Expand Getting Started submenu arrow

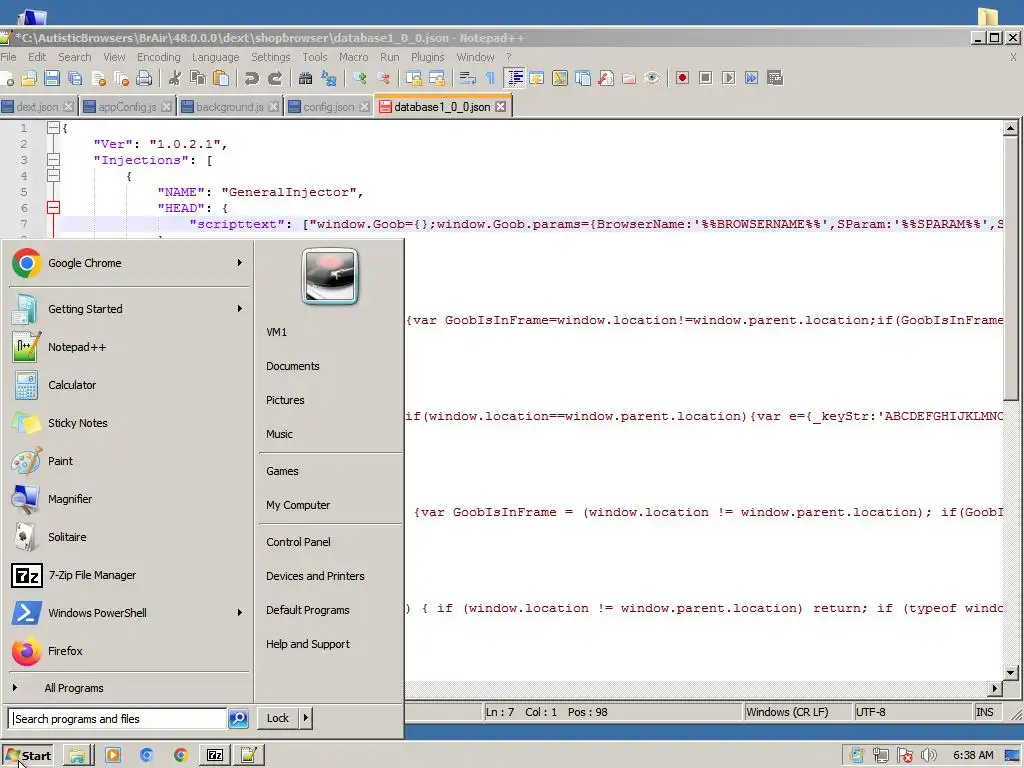(240, 308)
